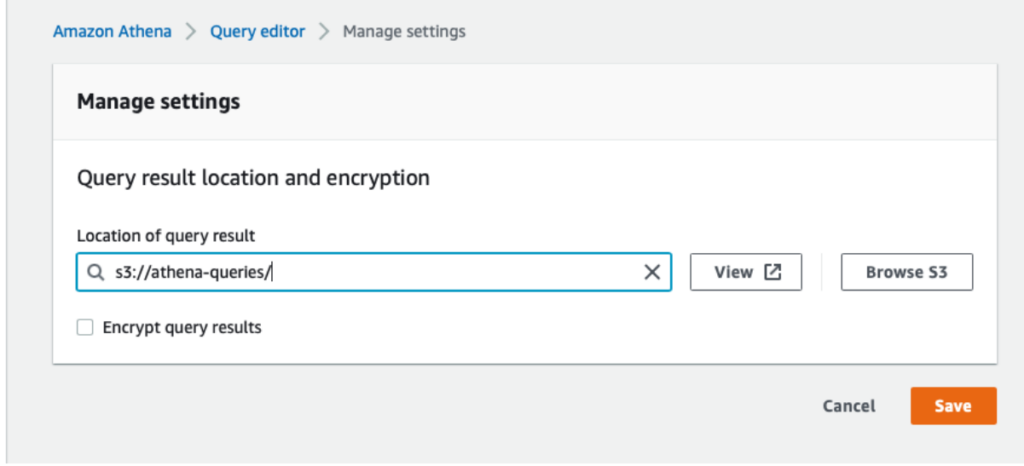Click the Location of query result label
The width and height of the screenshot is (1024, 466).
pyautogui.click(x=166, y=236)
